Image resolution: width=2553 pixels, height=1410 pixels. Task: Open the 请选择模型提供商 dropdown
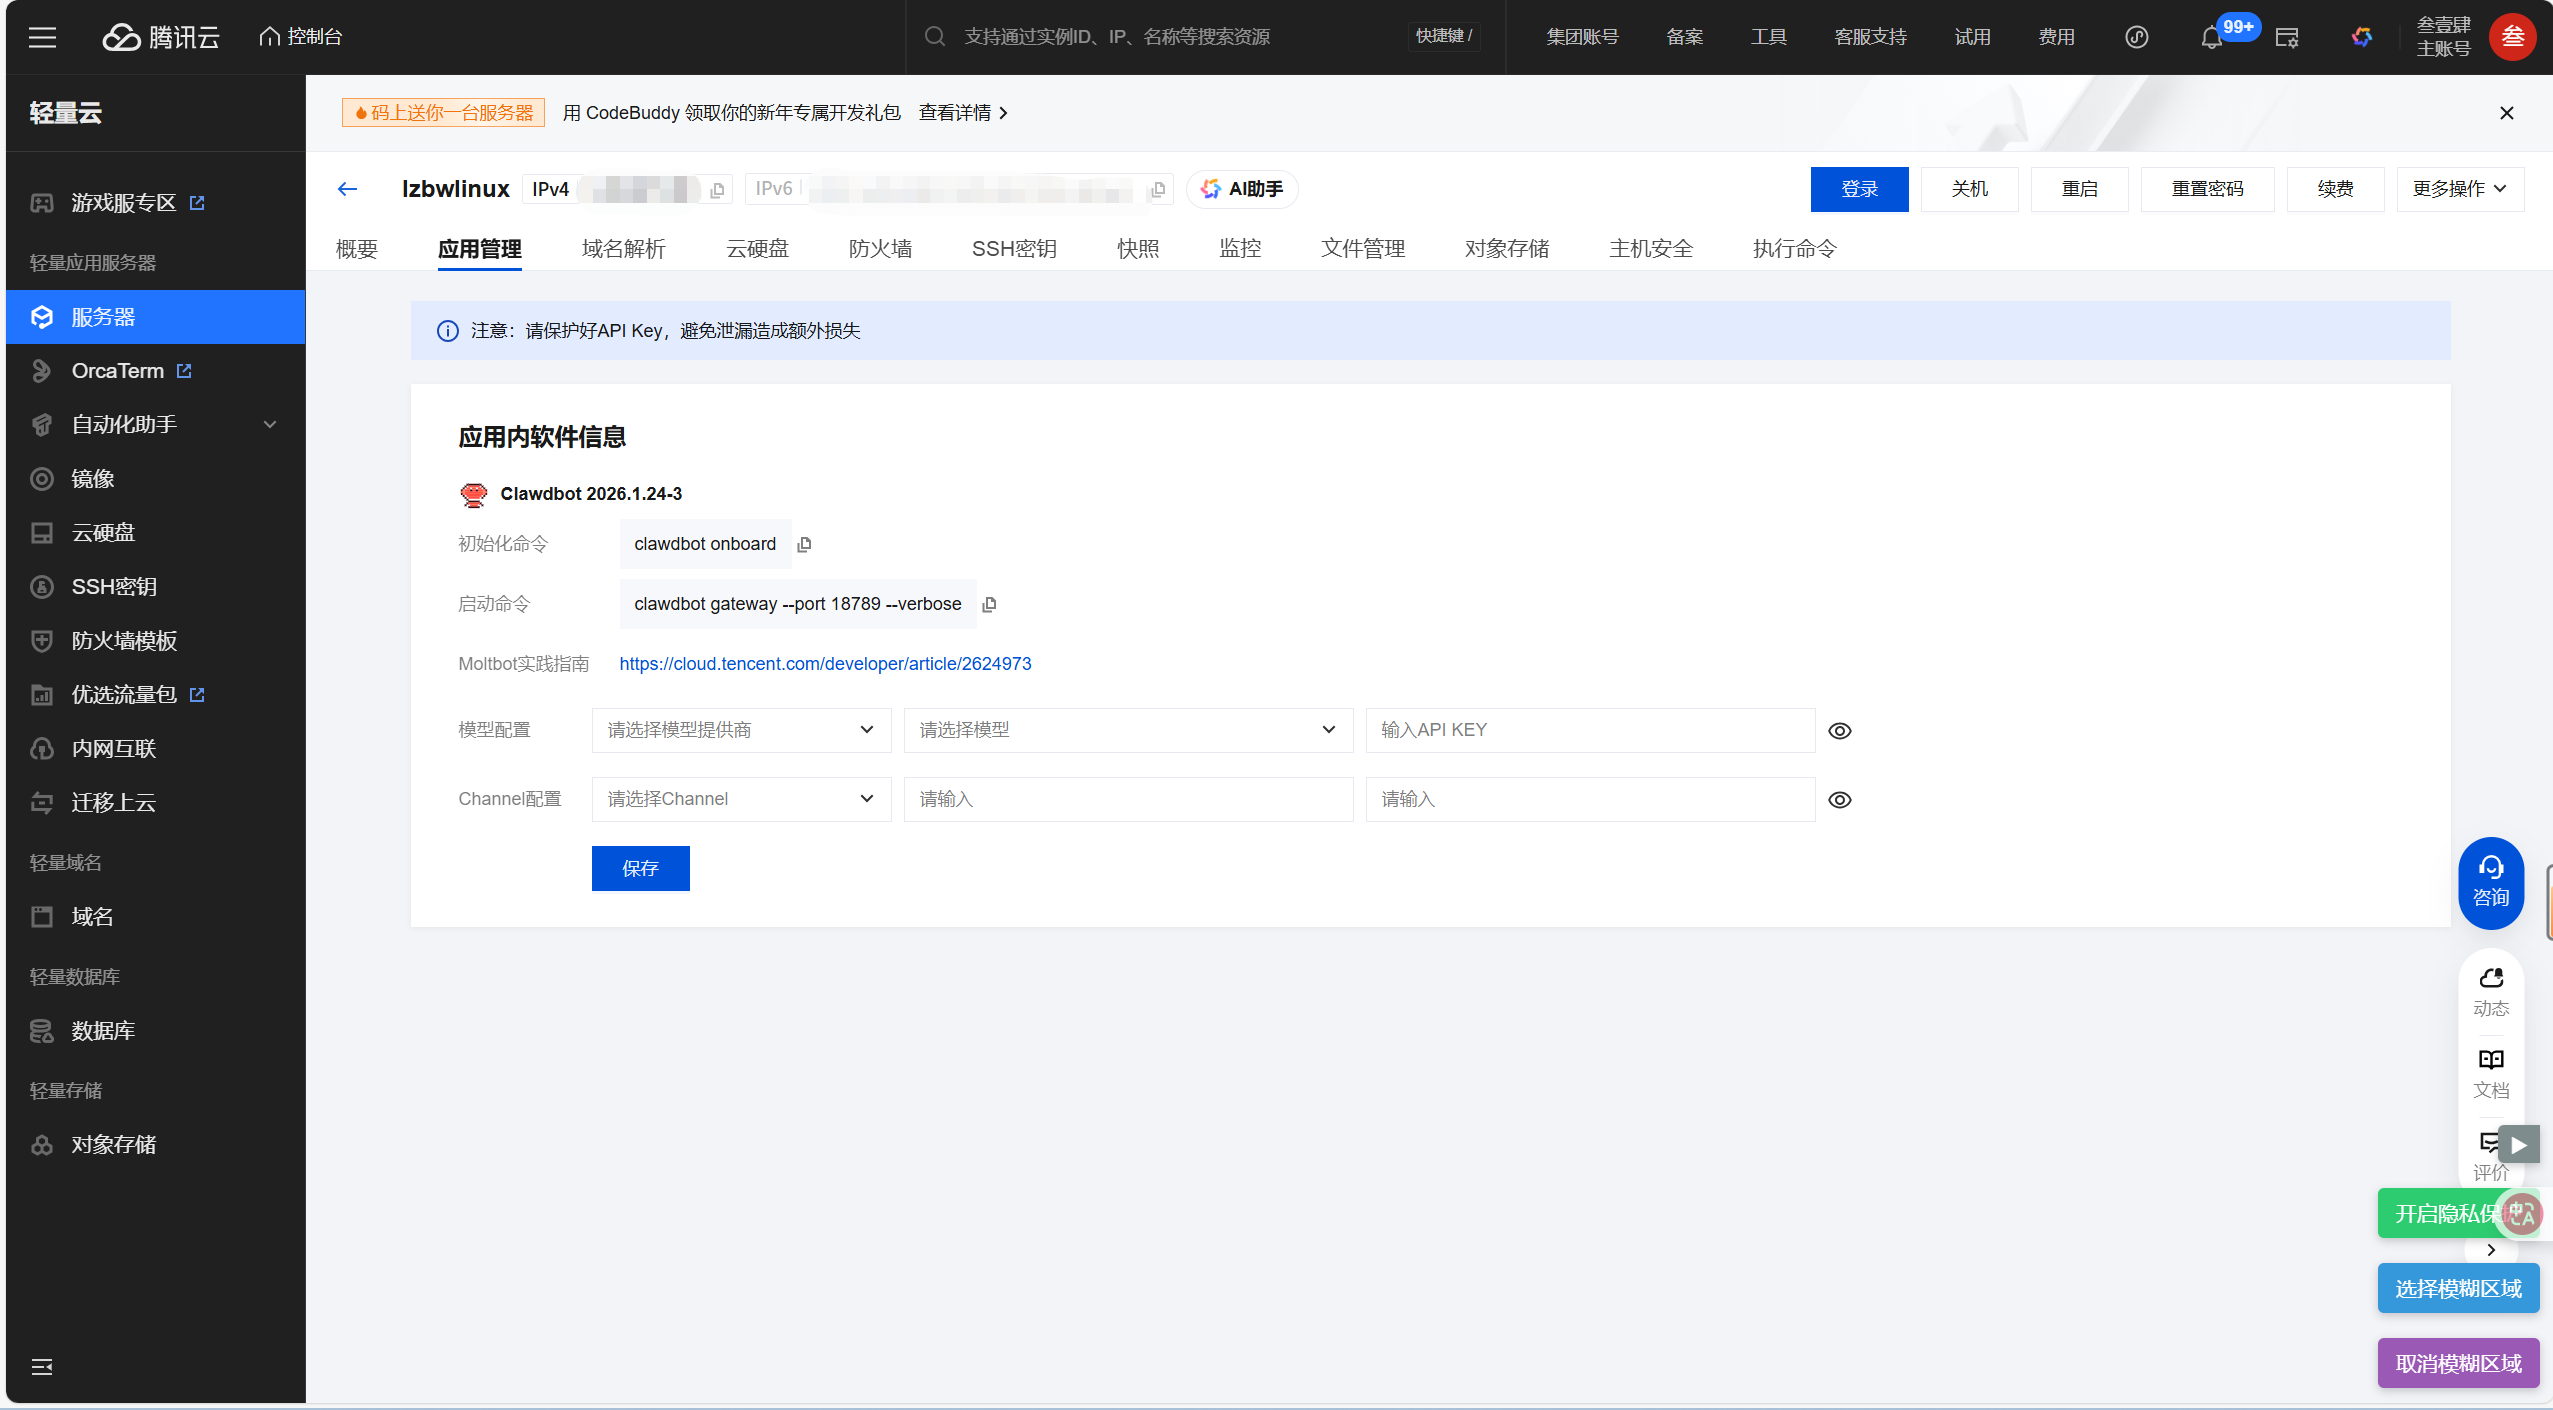pyautogui.click(x=741, y=730)
